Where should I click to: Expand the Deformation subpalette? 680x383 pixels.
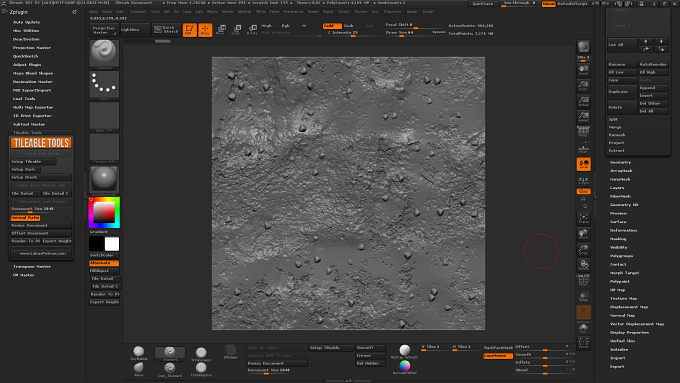click(x=624, y=230)
